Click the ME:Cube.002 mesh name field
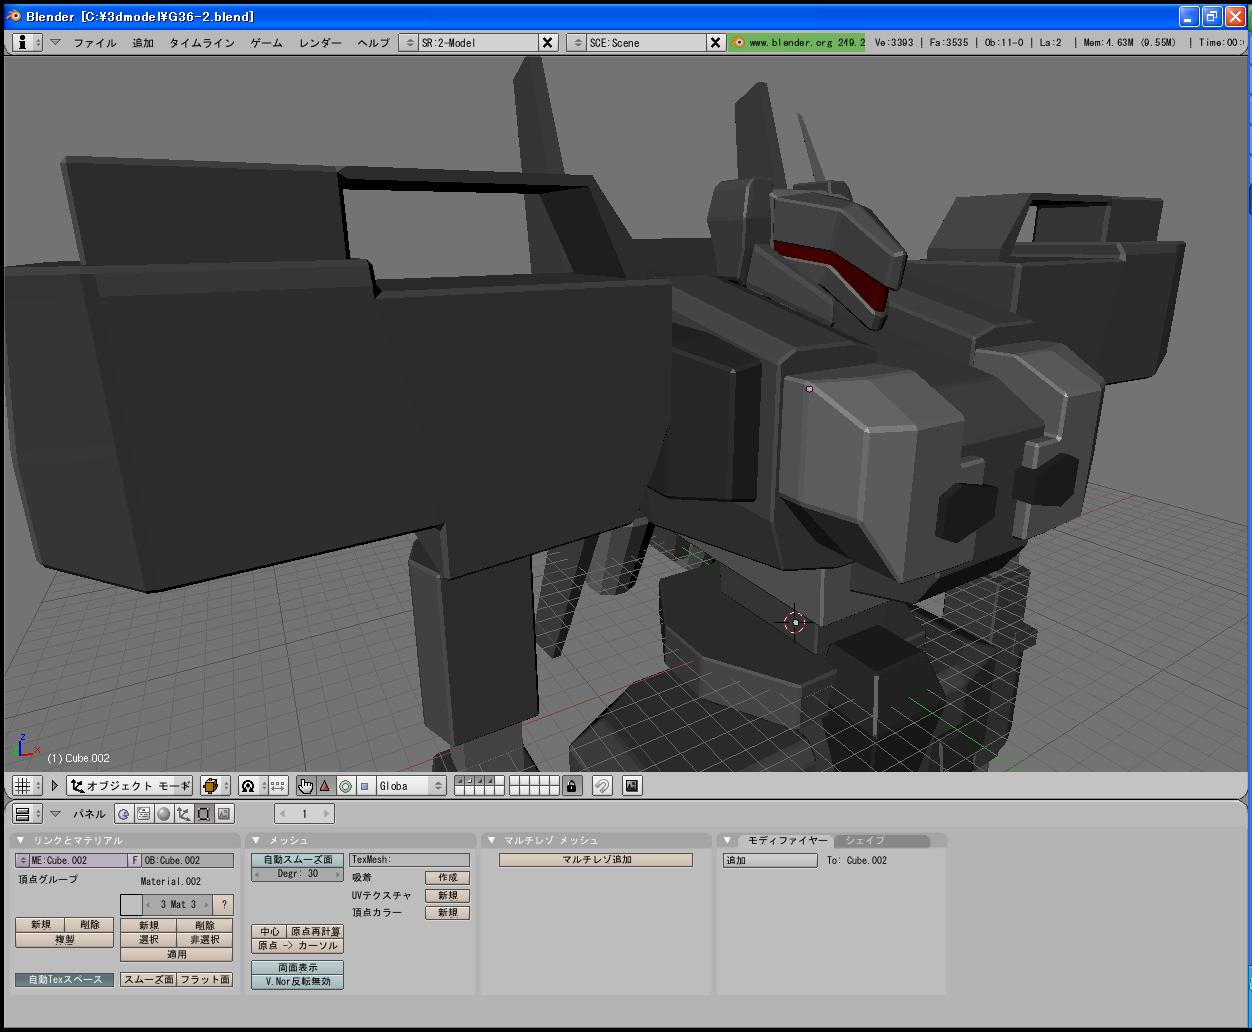 78,860
